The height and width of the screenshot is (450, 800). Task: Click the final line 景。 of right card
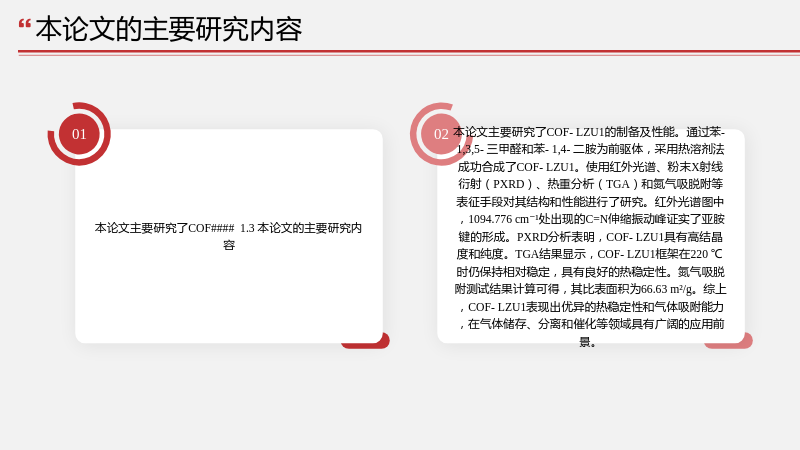(588, 342)
